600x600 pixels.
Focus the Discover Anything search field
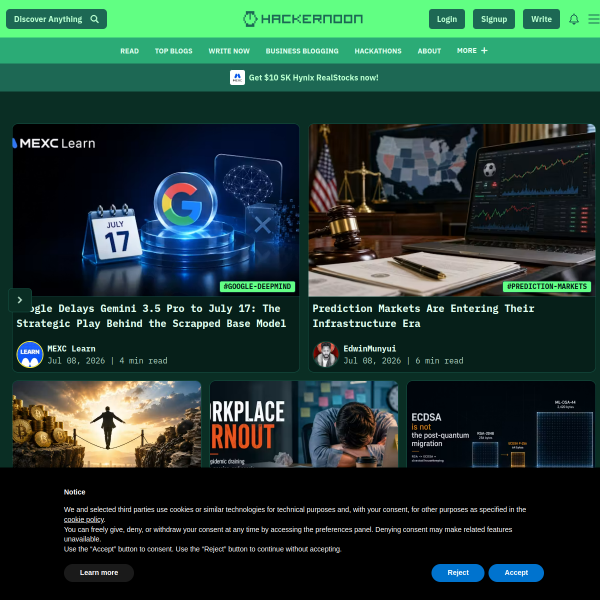(56, 19)
